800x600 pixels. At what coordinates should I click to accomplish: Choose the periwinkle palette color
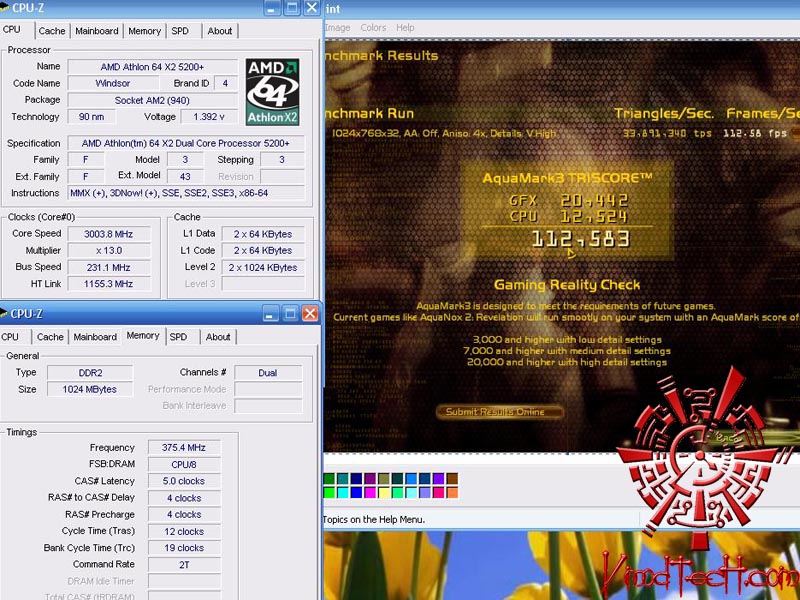[424, 492]
